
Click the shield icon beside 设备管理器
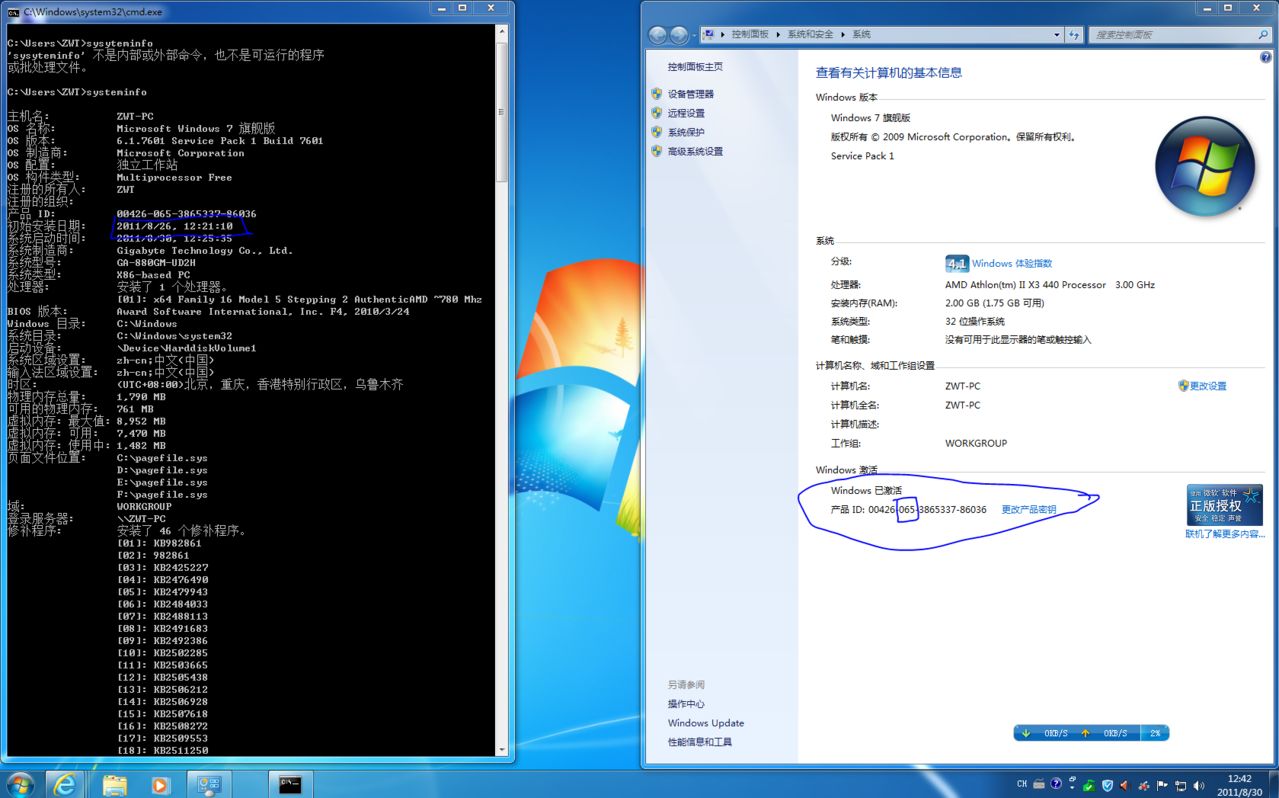pos(657,94)
